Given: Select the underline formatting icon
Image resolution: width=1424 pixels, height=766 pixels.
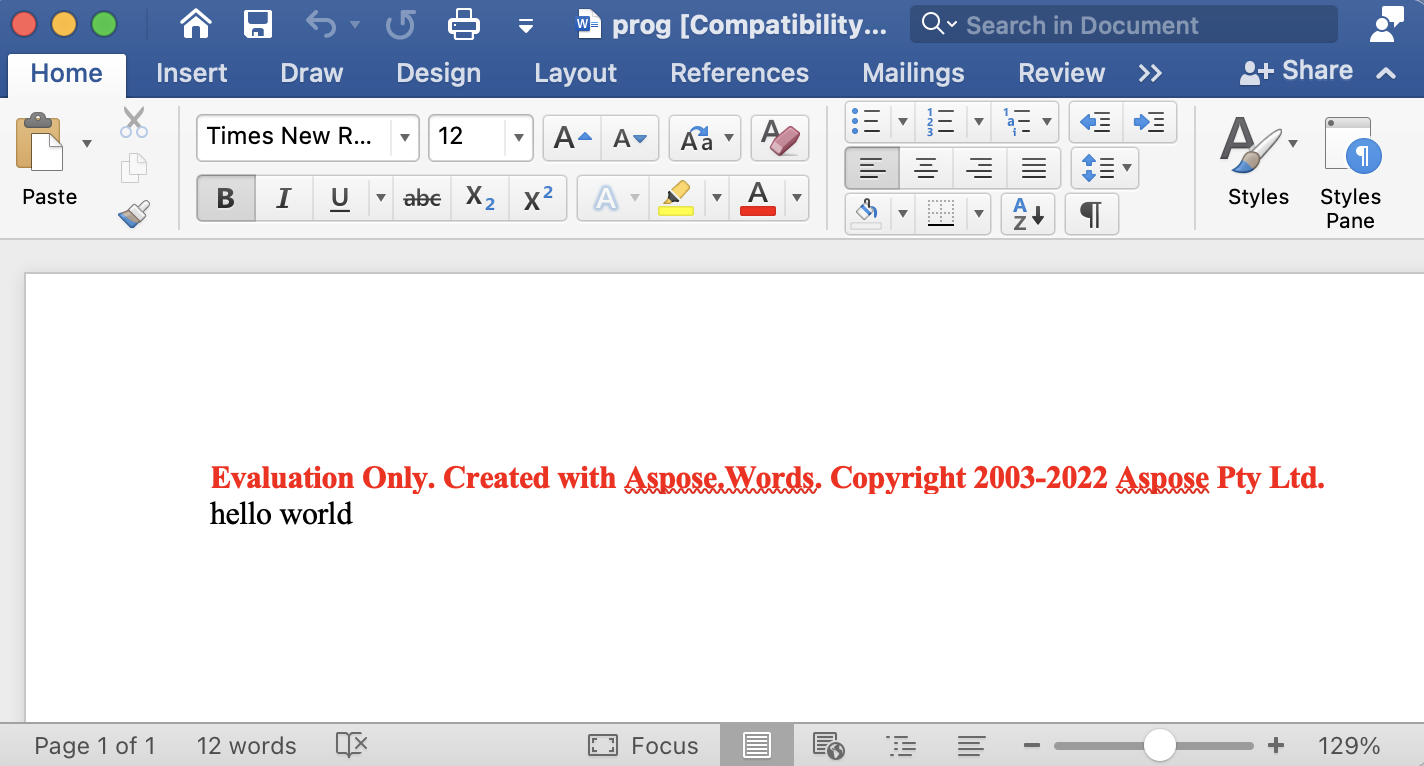Looking at the screenshot, I should point(339,198).
